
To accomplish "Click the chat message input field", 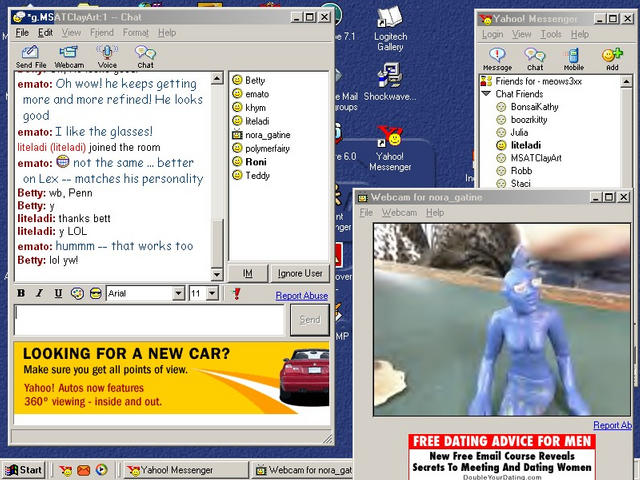I will click(x=149, y=320).
